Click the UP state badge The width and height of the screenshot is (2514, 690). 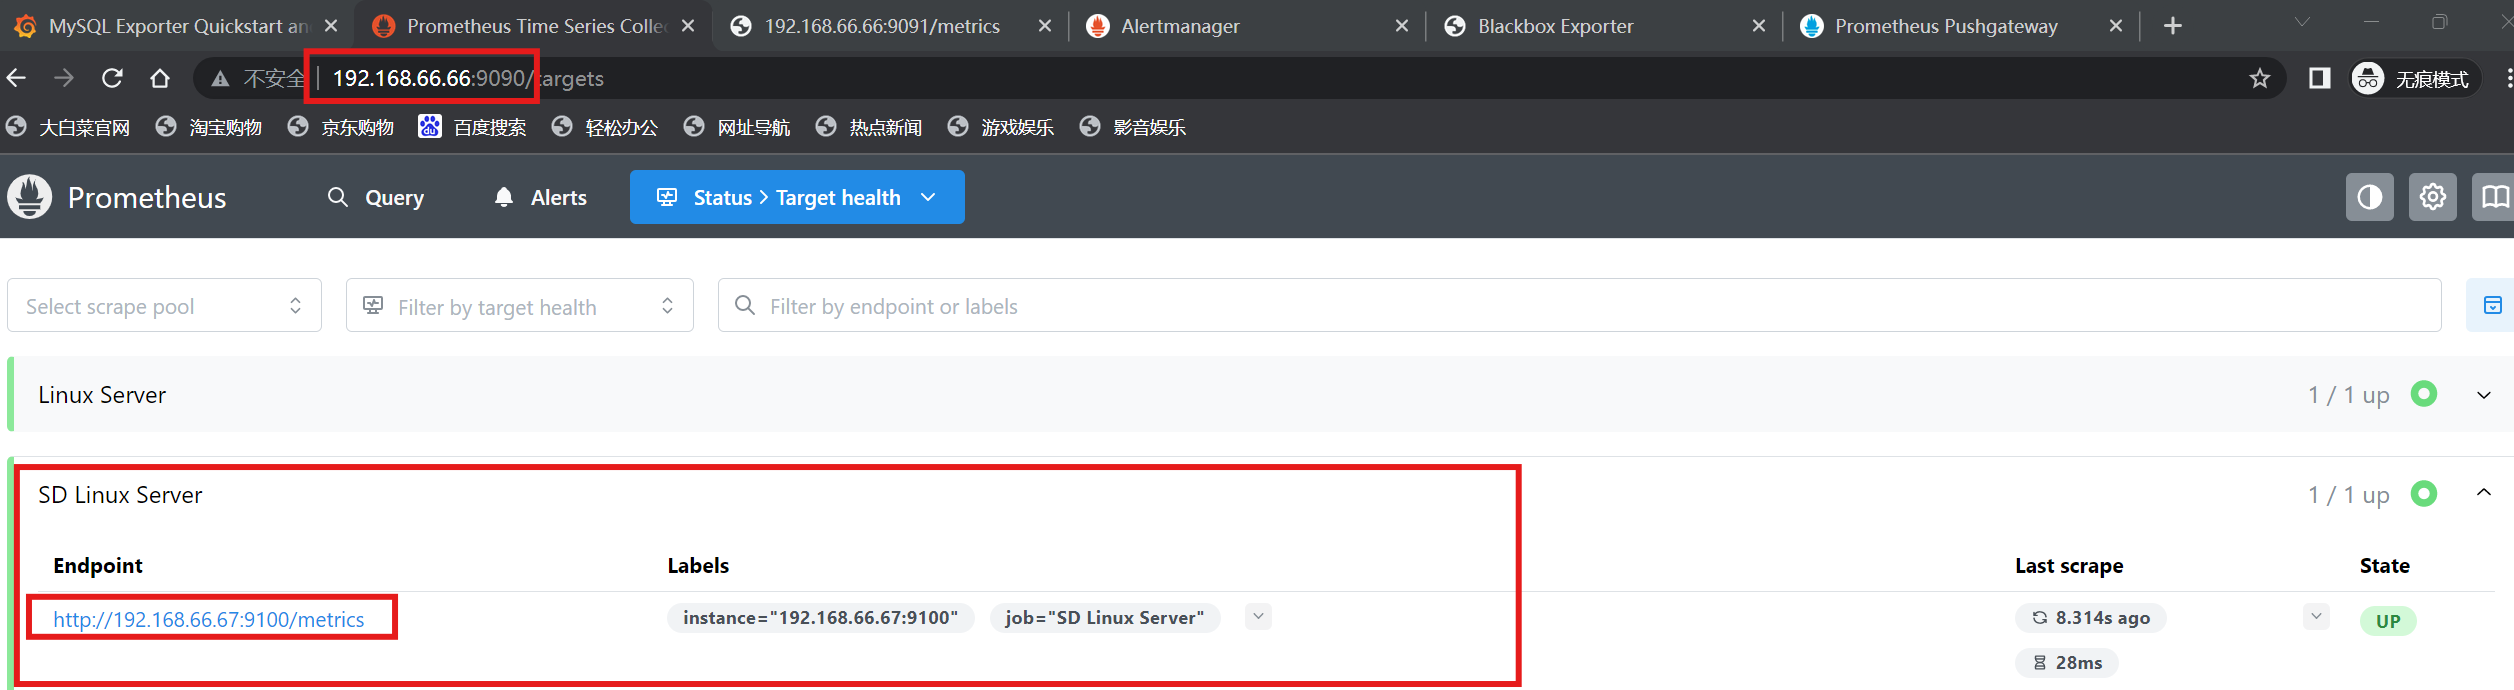pos(2388,621)
